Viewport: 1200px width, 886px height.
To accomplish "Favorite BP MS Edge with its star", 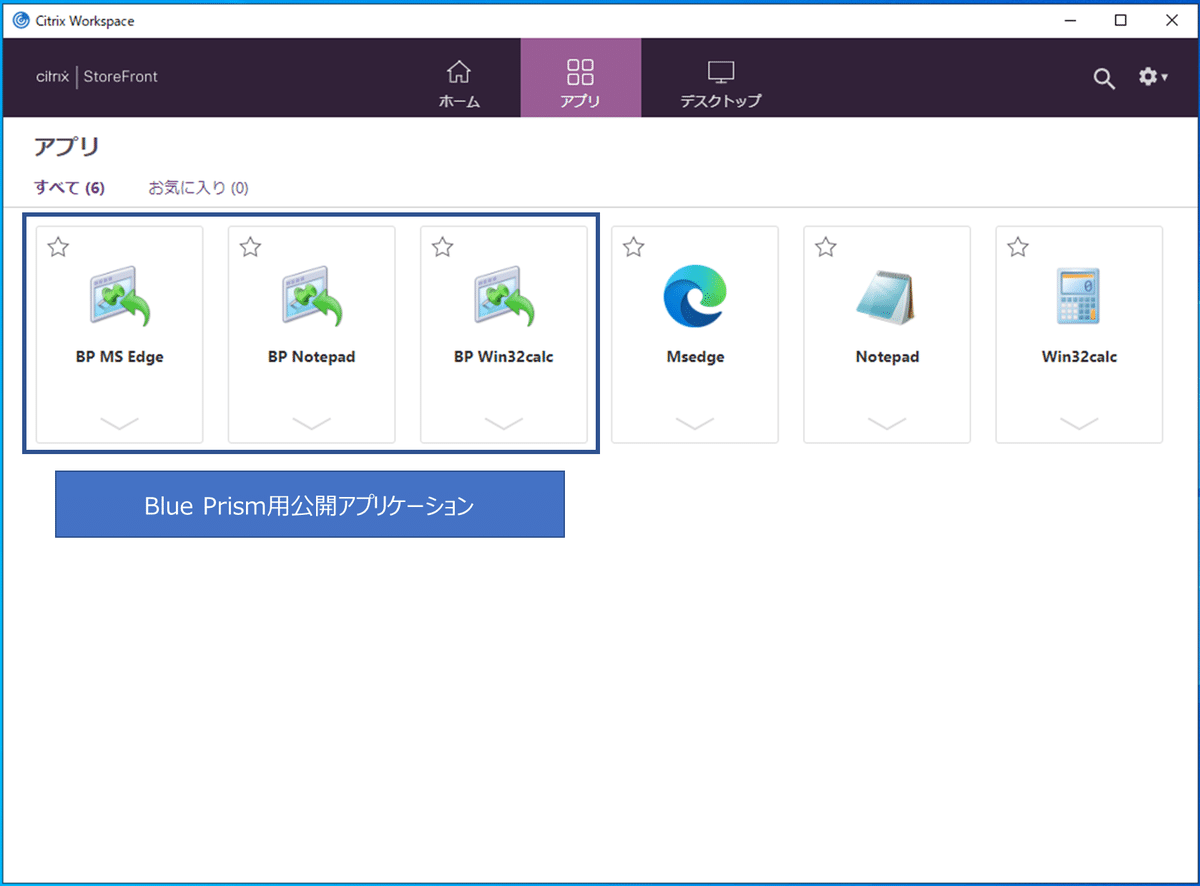I will pyautogui.click(x=58, y=247).
